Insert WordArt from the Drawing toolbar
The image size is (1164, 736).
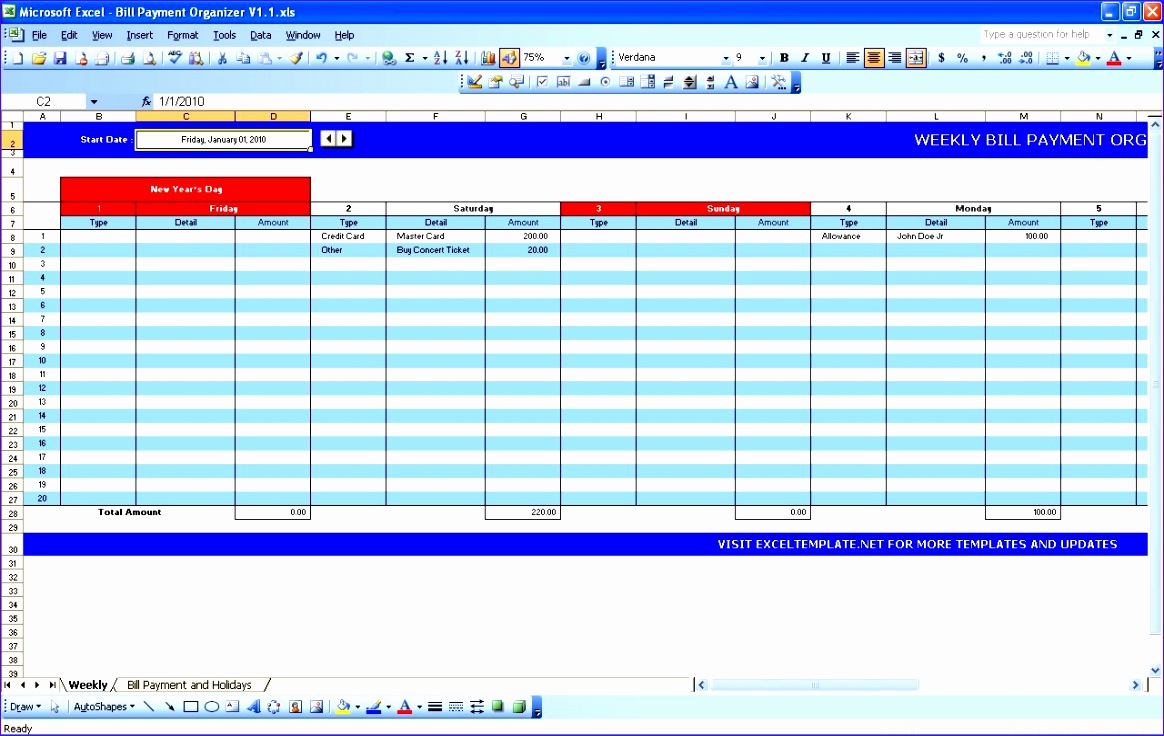(x=253, y=707)
